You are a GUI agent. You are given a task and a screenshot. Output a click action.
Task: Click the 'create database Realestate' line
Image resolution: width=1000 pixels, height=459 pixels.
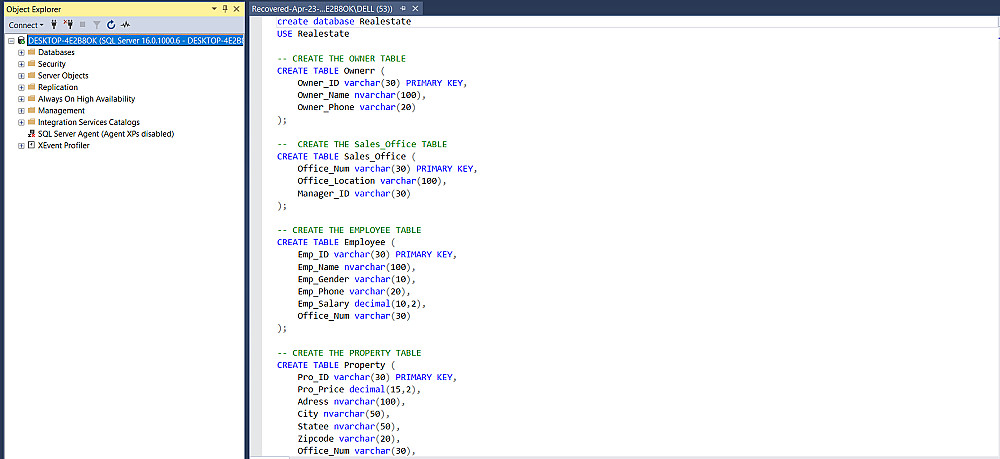tap(344, 21)
